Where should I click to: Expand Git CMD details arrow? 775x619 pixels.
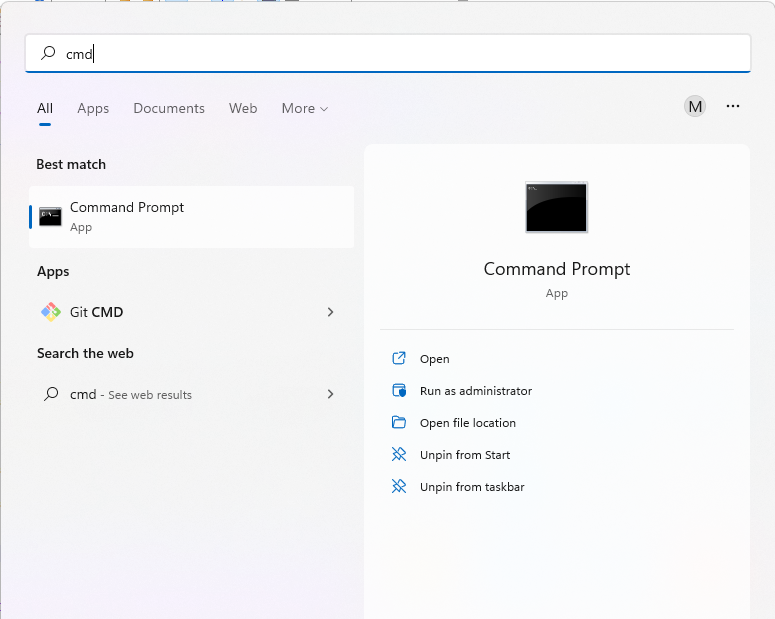(x=330, y=312)
